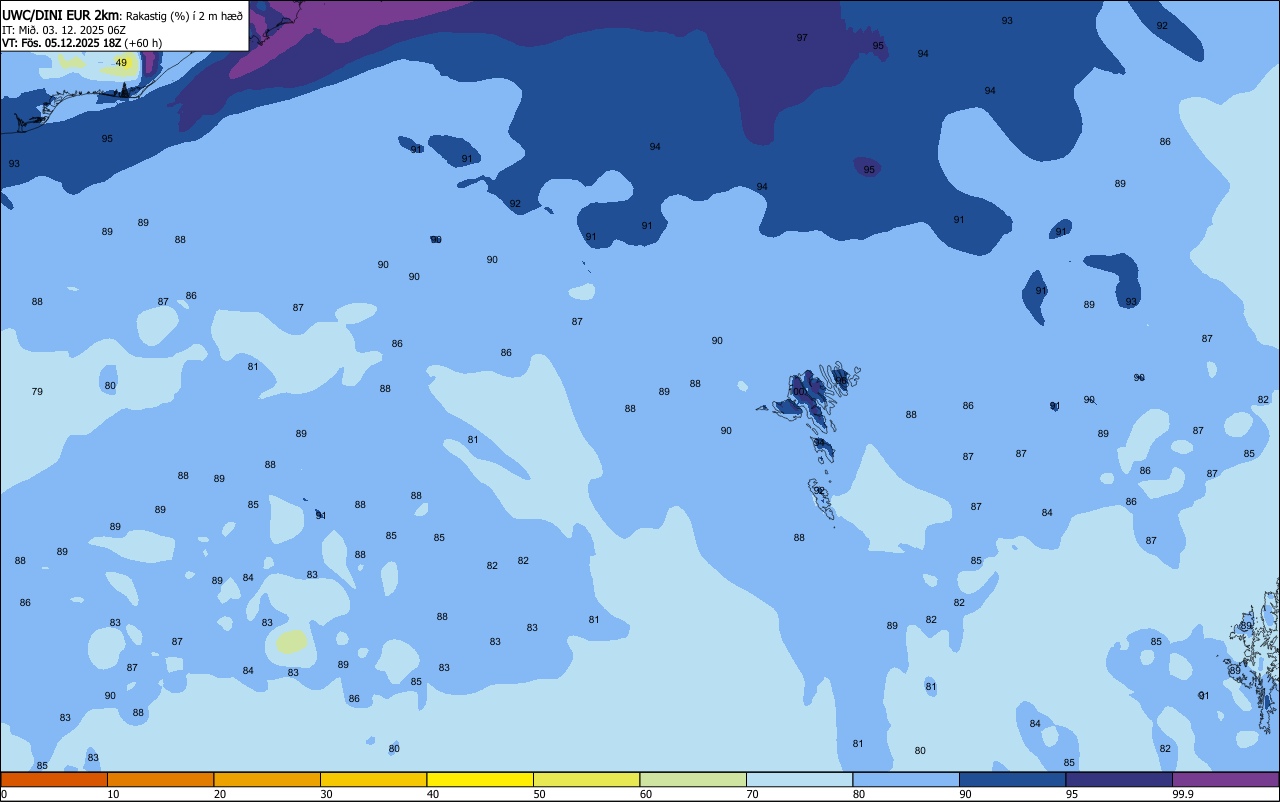Click the '49' humidity value on the map
This screenshot has height=802, width=1280.
click(121, 62)
